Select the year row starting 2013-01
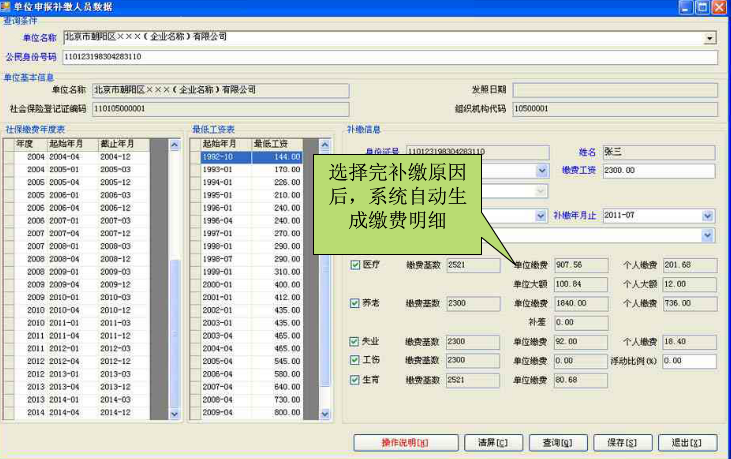Screen dimensions: 731x459 tap(82, 374)
